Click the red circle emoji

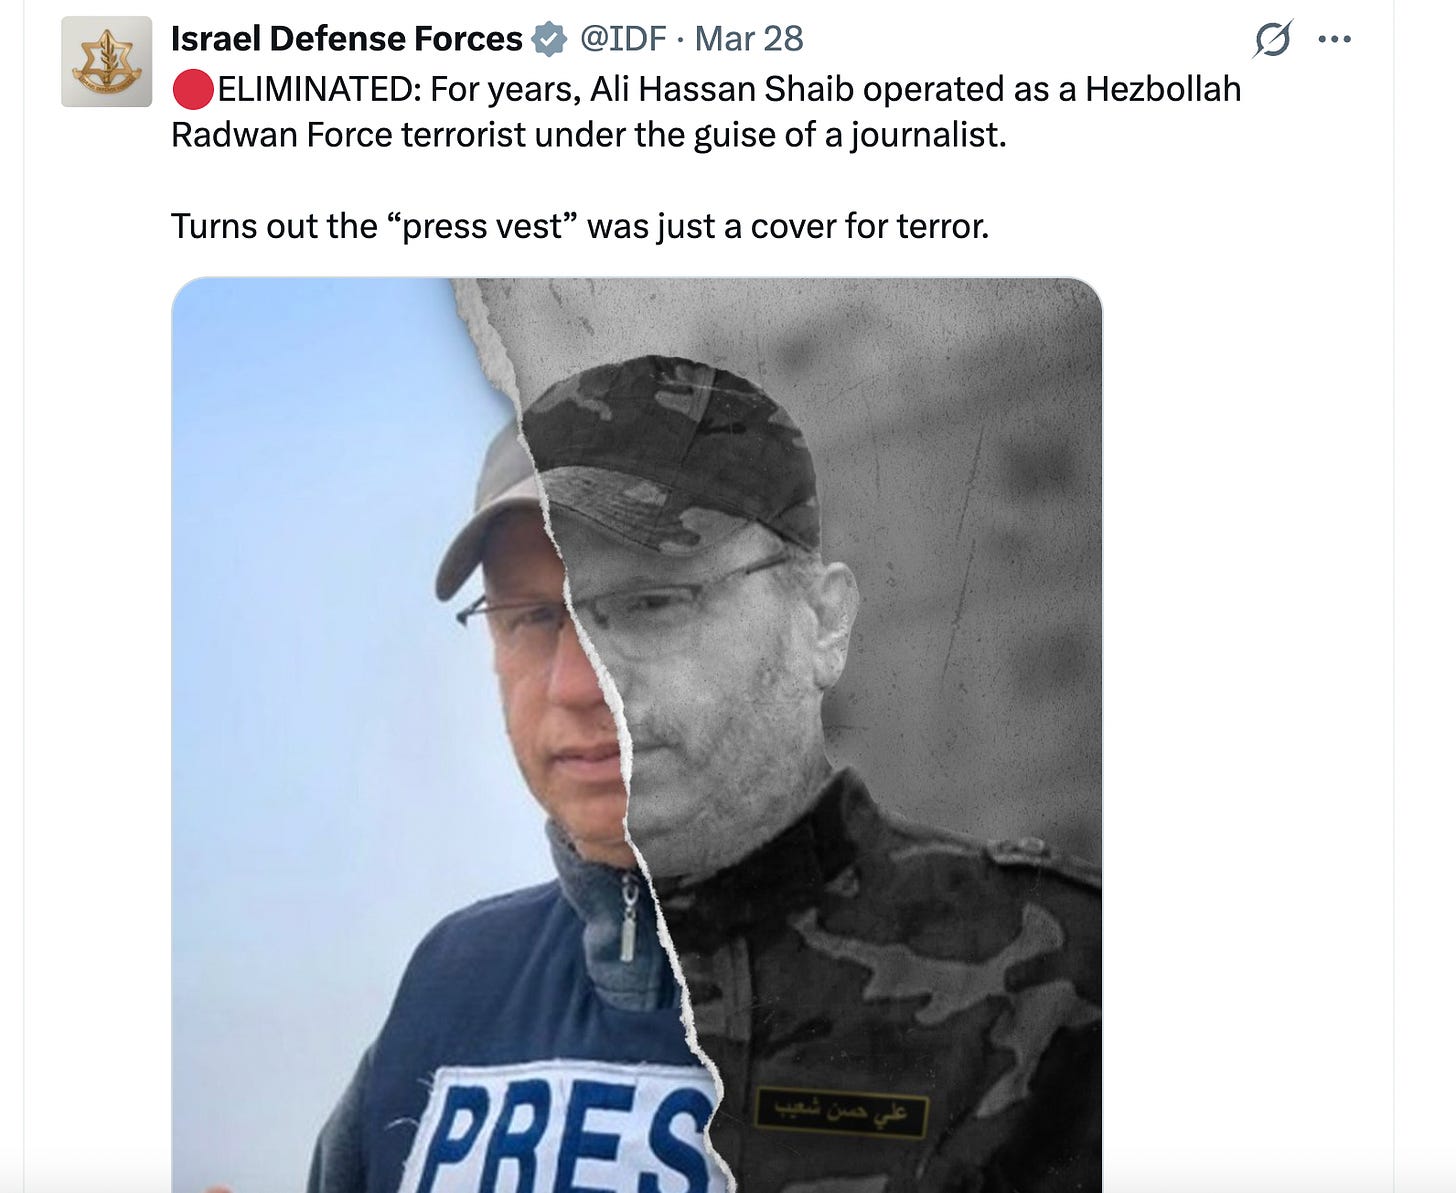pyautogui.click(x=193, y=90)
